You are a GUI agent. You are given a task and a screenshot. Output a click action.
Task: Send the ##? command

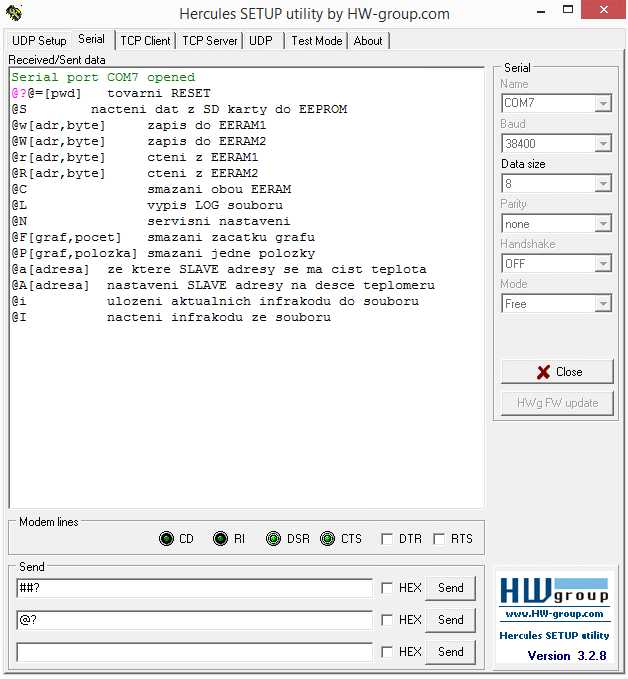[x=450, y=588]
